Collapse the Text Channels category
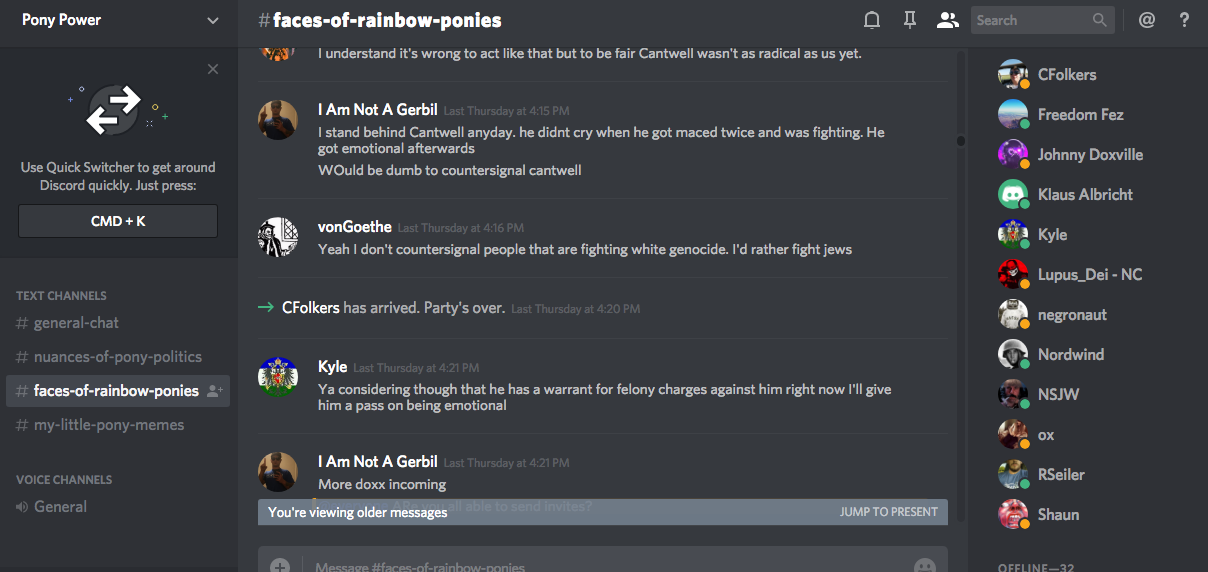The image size is (1208, 572). (x=61, y=296)
